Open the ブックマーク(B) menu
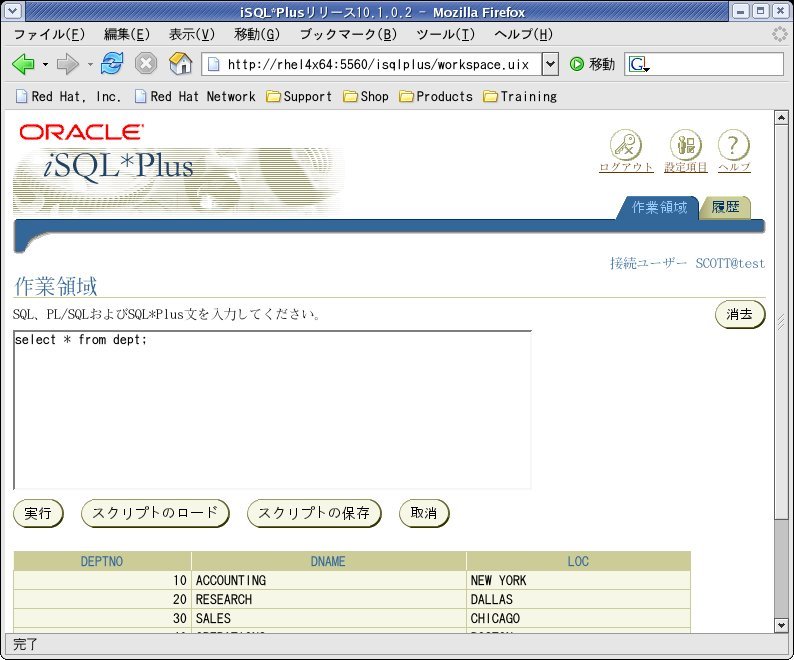Image resolution: width=794 pixels, height=660 pixels. (348, 34)
